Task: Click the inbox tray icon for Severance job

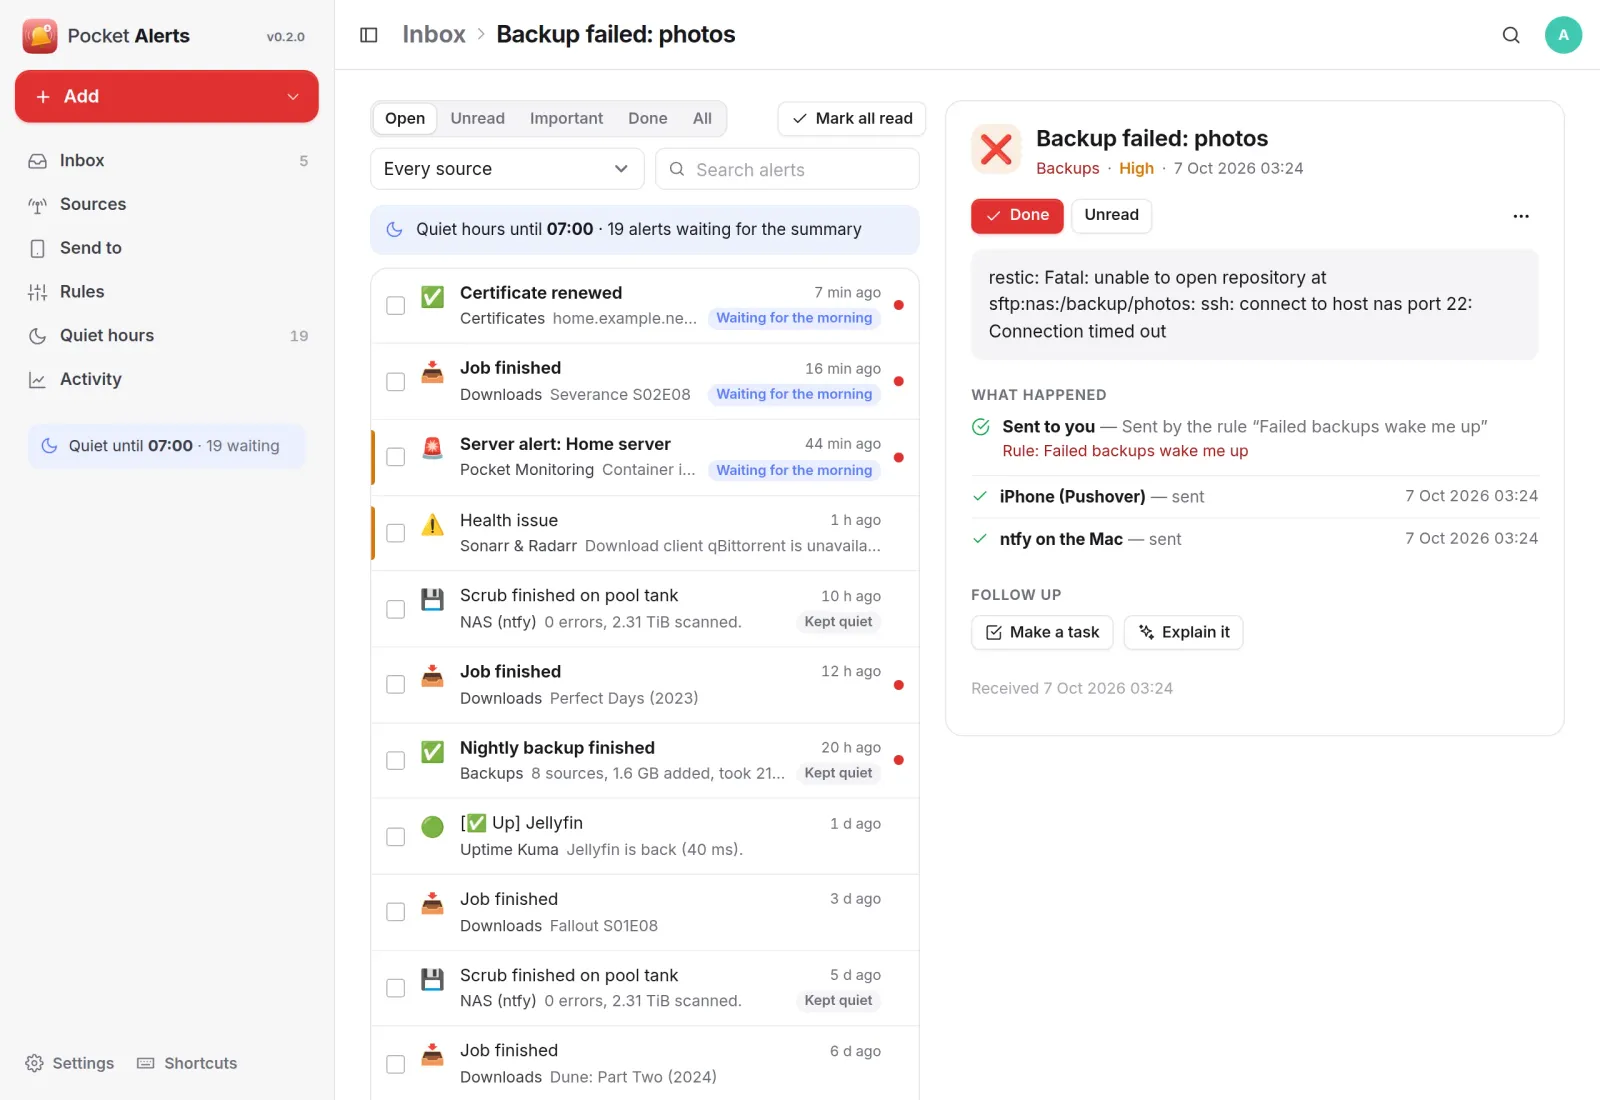Action: [x=432, y=372]
